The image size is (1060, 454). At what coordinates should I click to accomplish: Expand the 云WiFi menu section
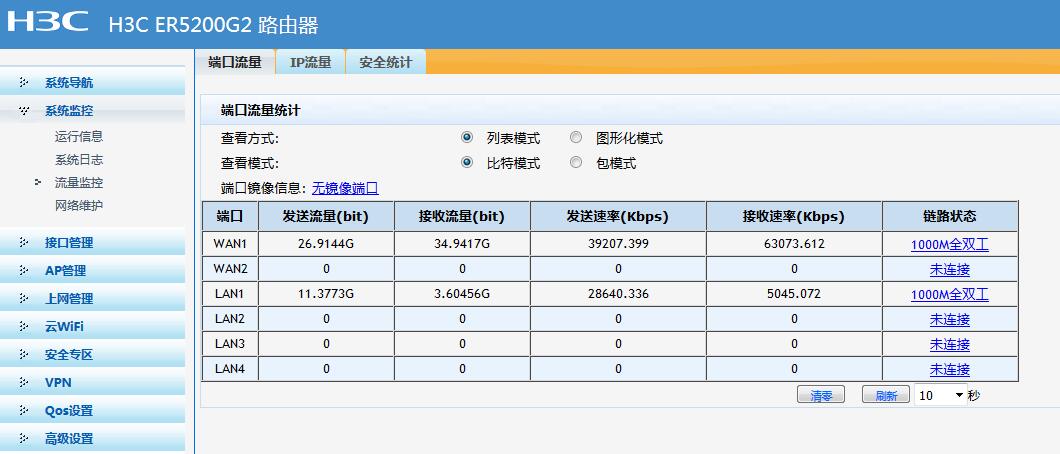tap(93, 327)
